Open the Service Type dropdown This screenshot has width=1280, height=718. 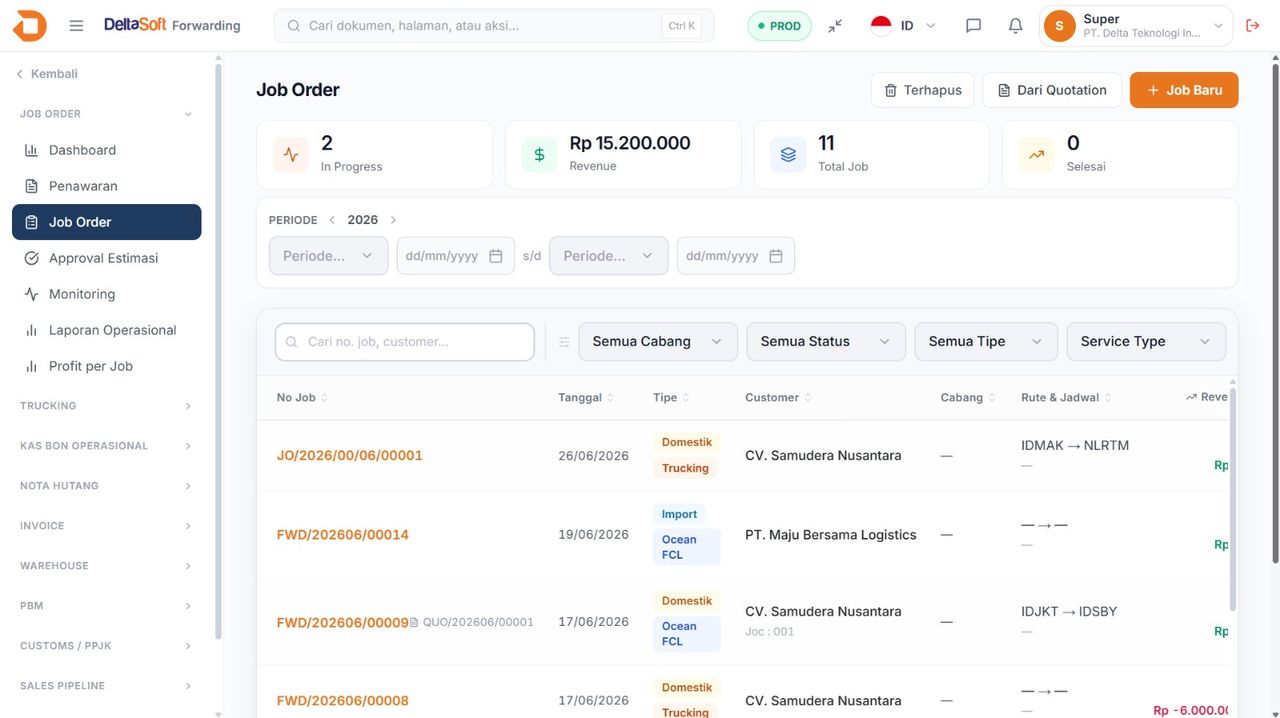tap(1146, 342)
